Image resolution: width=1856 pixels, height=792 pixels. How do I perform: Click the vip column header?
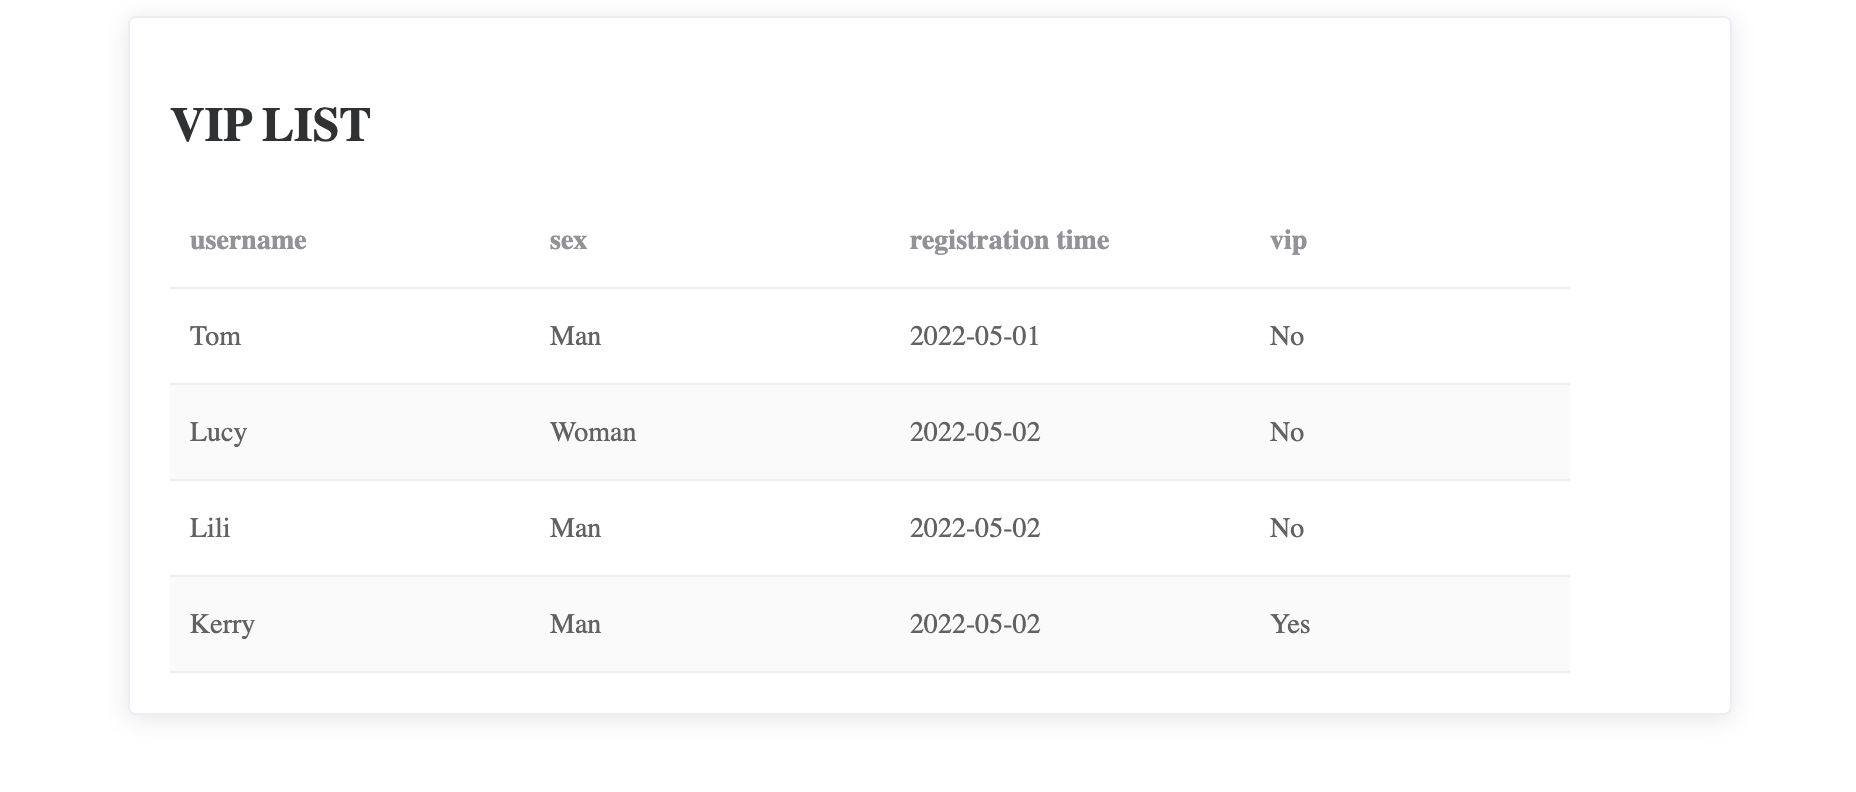(1288, 241)
